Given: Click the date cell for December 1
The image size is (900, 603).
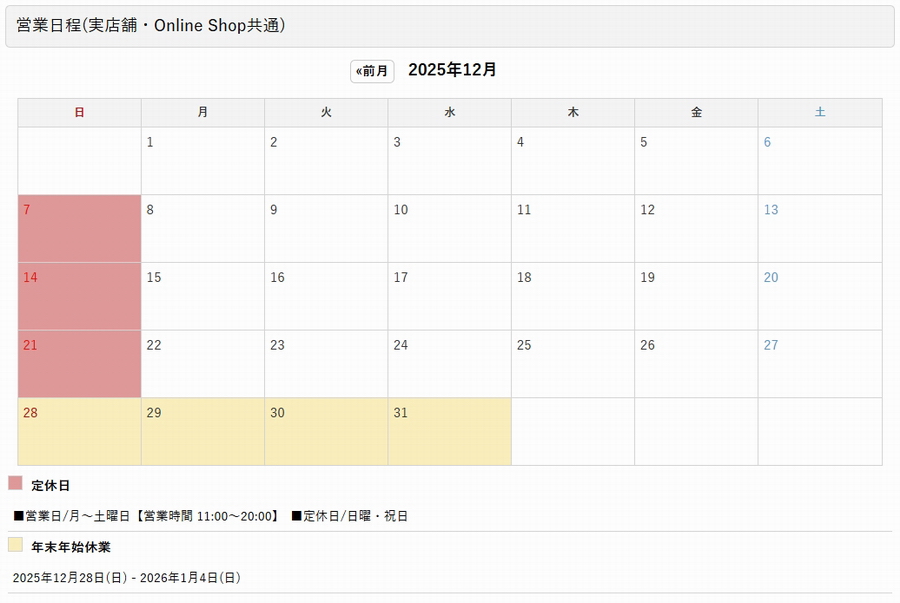Looking at the screenshot, I should coord(202,161).
